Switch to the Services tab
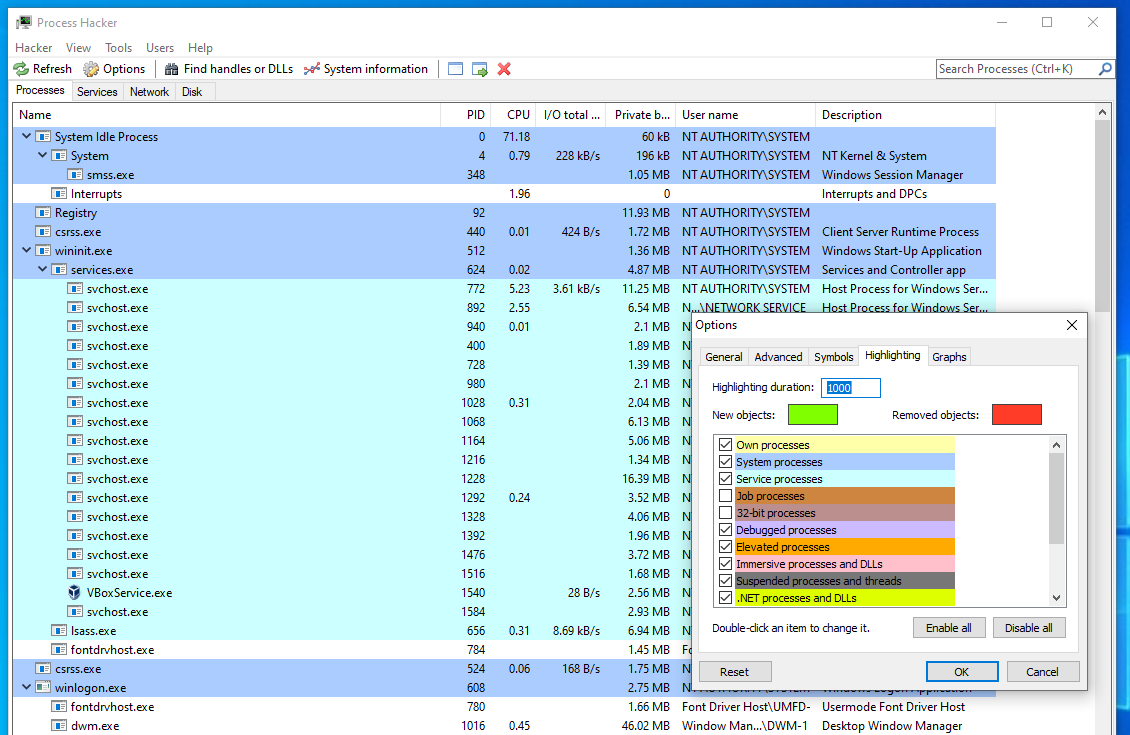 pyautogui.click(x=97, y=92)
